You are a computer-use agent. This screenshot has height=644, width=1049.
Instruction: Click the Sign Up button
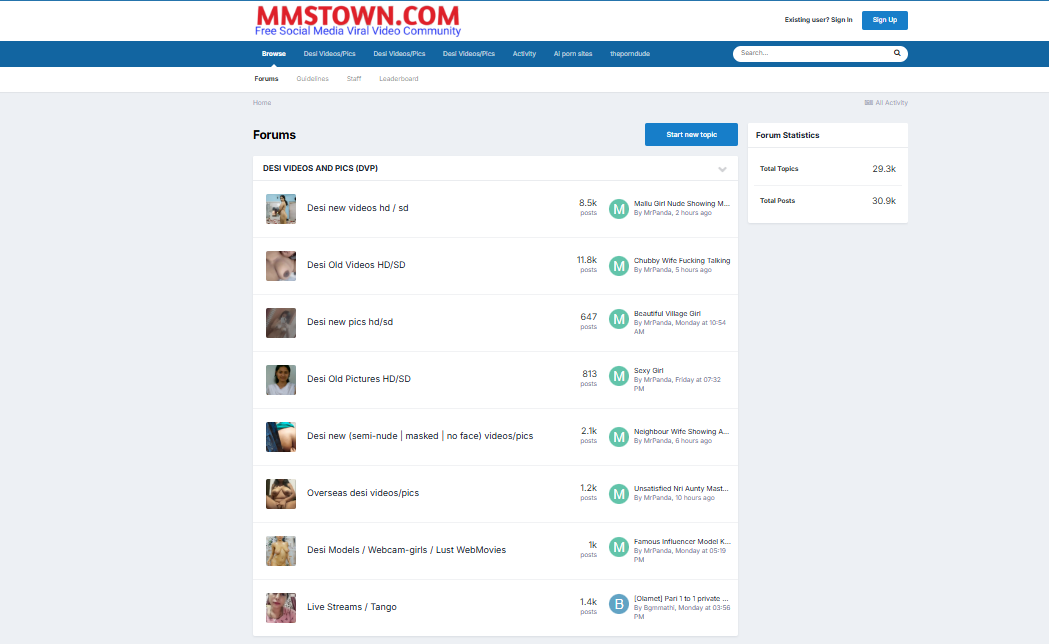click(884, 19)
